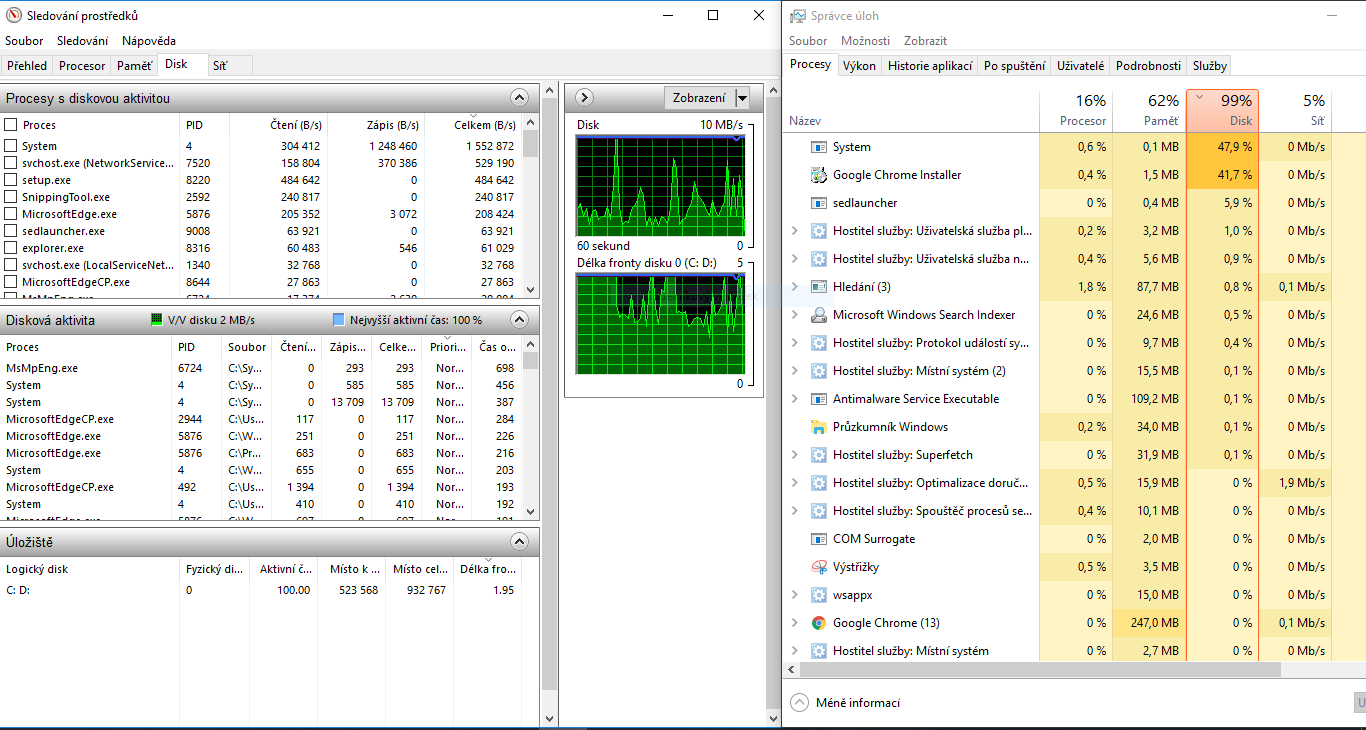1366x730 pixels.
Task: Collapse Task Manager via Méně informací arrow
Action: tap(799, 702)
